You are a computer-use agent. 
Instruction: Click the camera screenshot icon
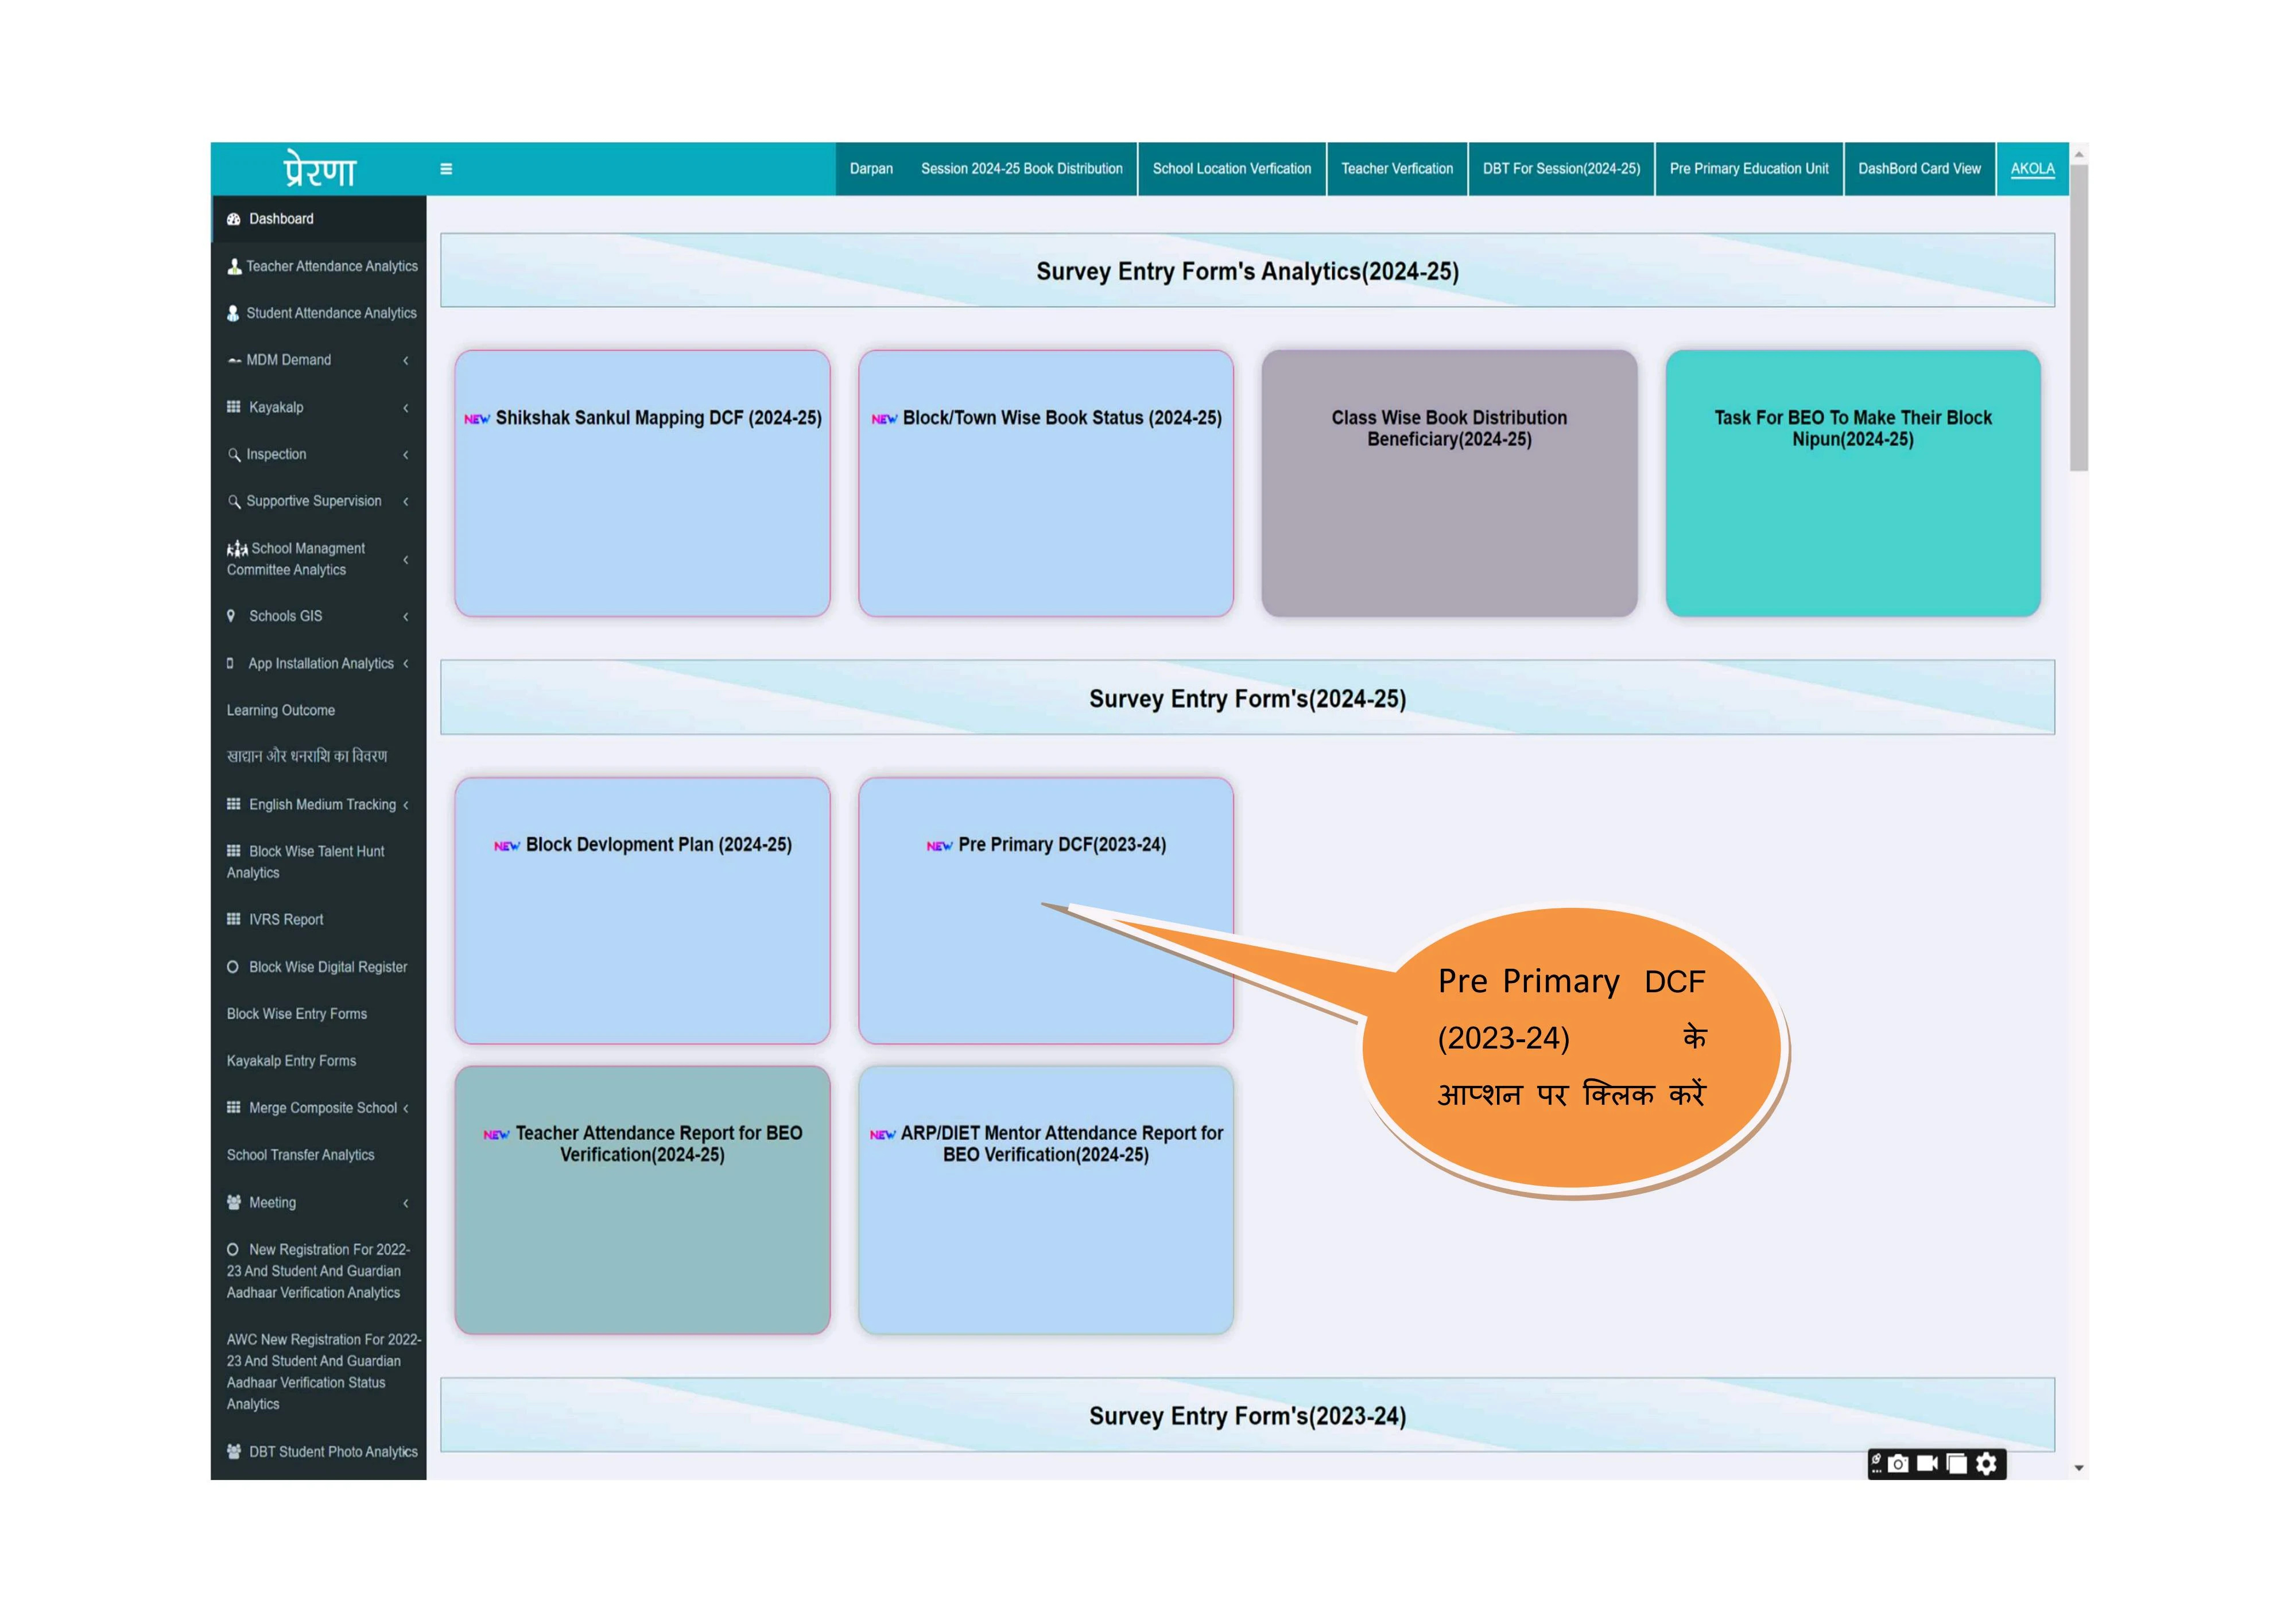click(1898, 1464)
